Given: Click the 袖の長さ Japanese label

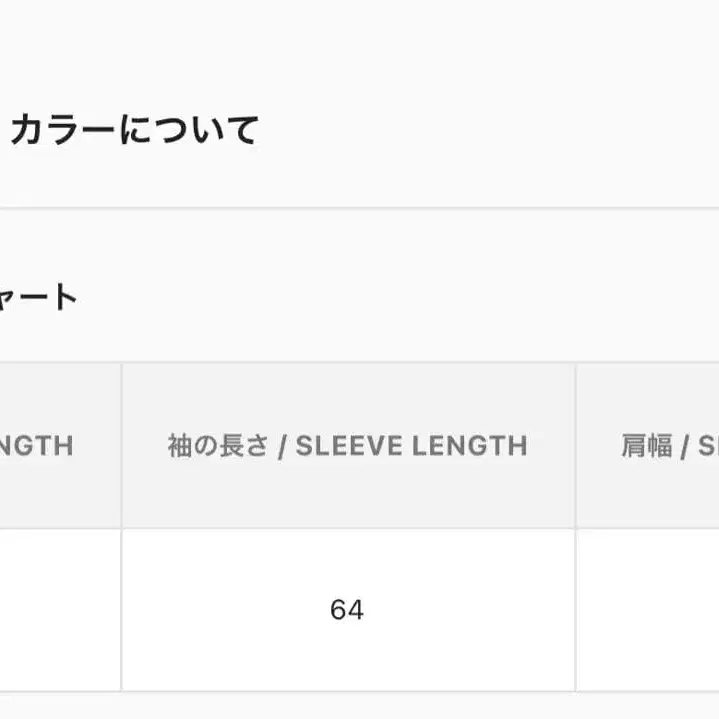Looking at the screenshot, I should pos(218,446).
